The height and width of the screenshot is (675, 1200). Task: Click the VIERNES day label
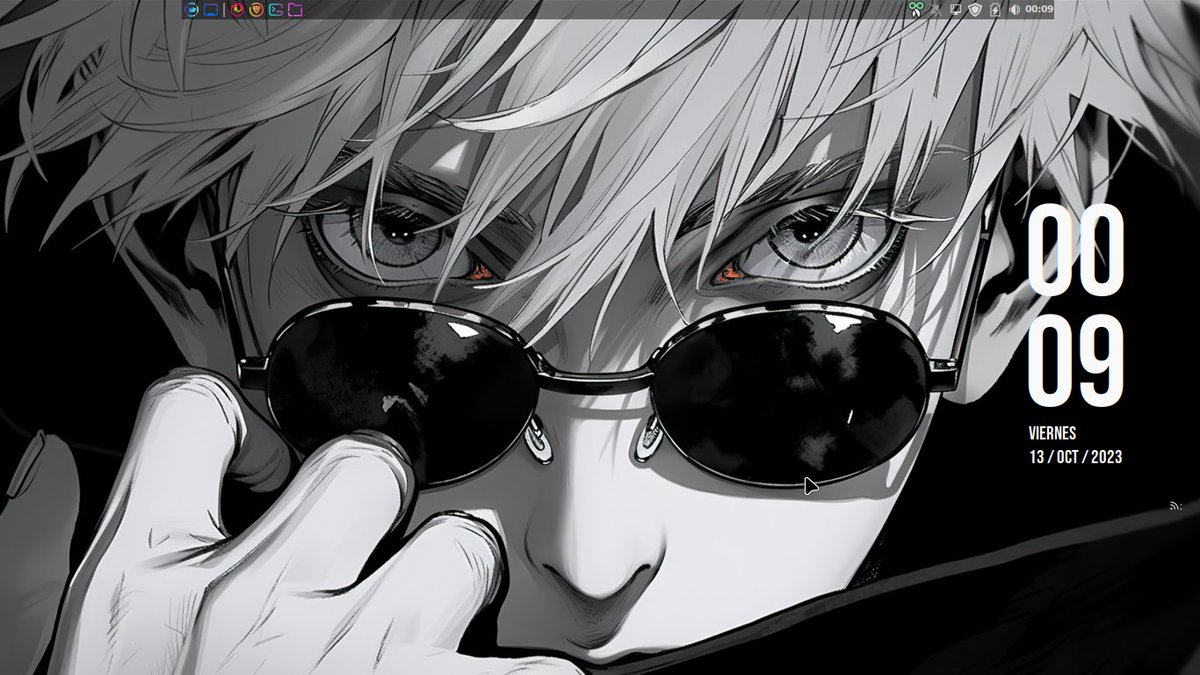pyautogui.click(x=1053, y=434)
